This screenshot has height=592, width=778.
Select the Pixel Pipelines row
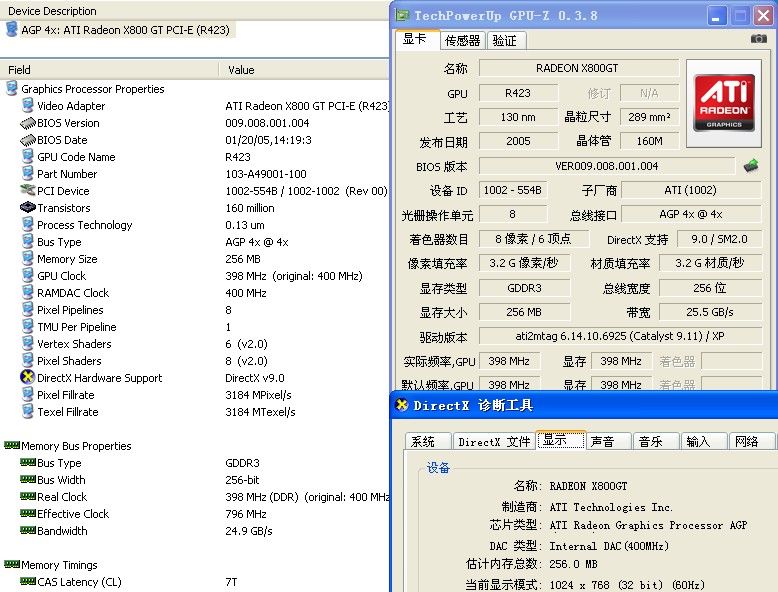[x=194, y=310]
